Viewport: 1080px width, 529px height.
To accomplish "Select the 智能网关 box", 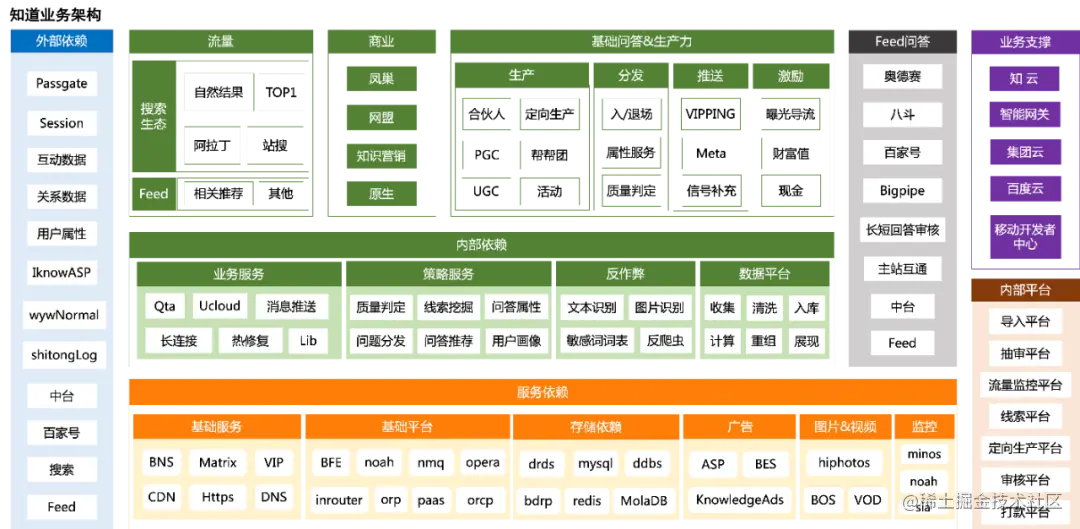I will [1025, 114].
